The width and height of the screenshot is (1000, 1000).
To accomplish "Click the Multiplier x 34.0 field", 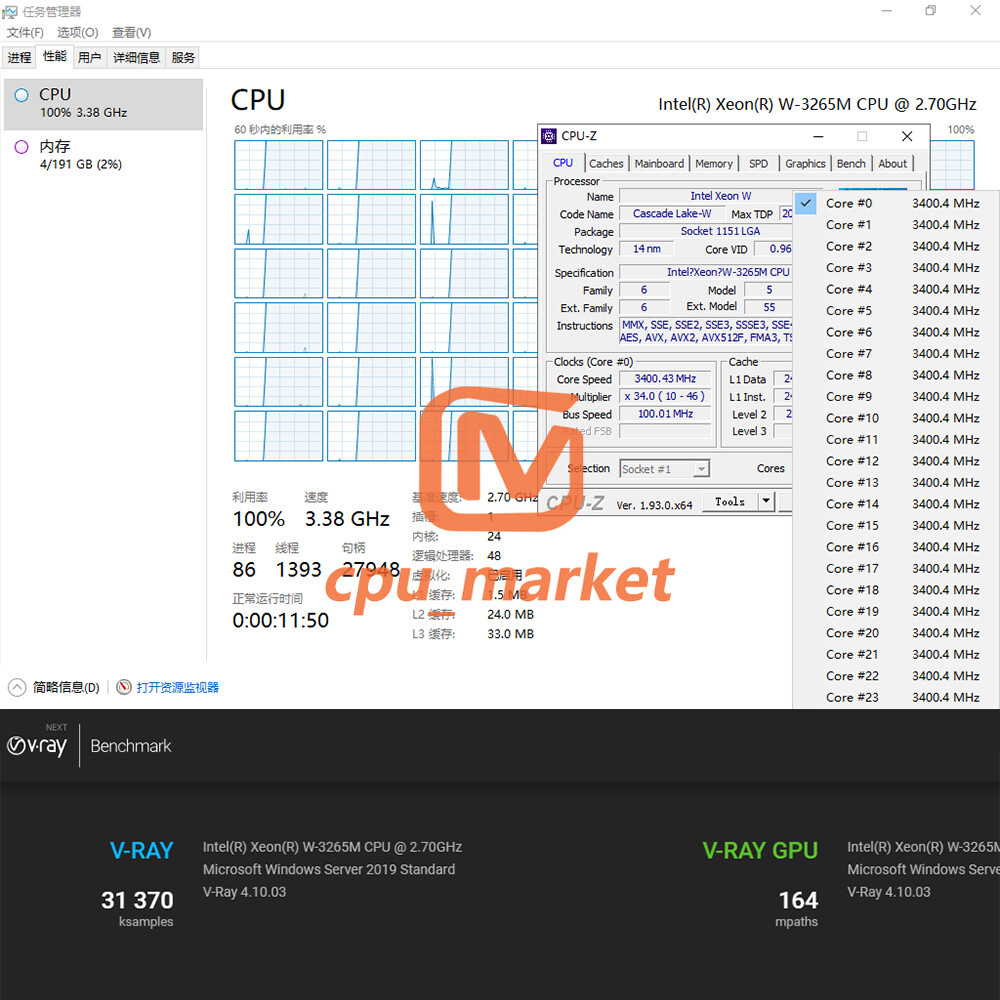I will tap(665, 397).
